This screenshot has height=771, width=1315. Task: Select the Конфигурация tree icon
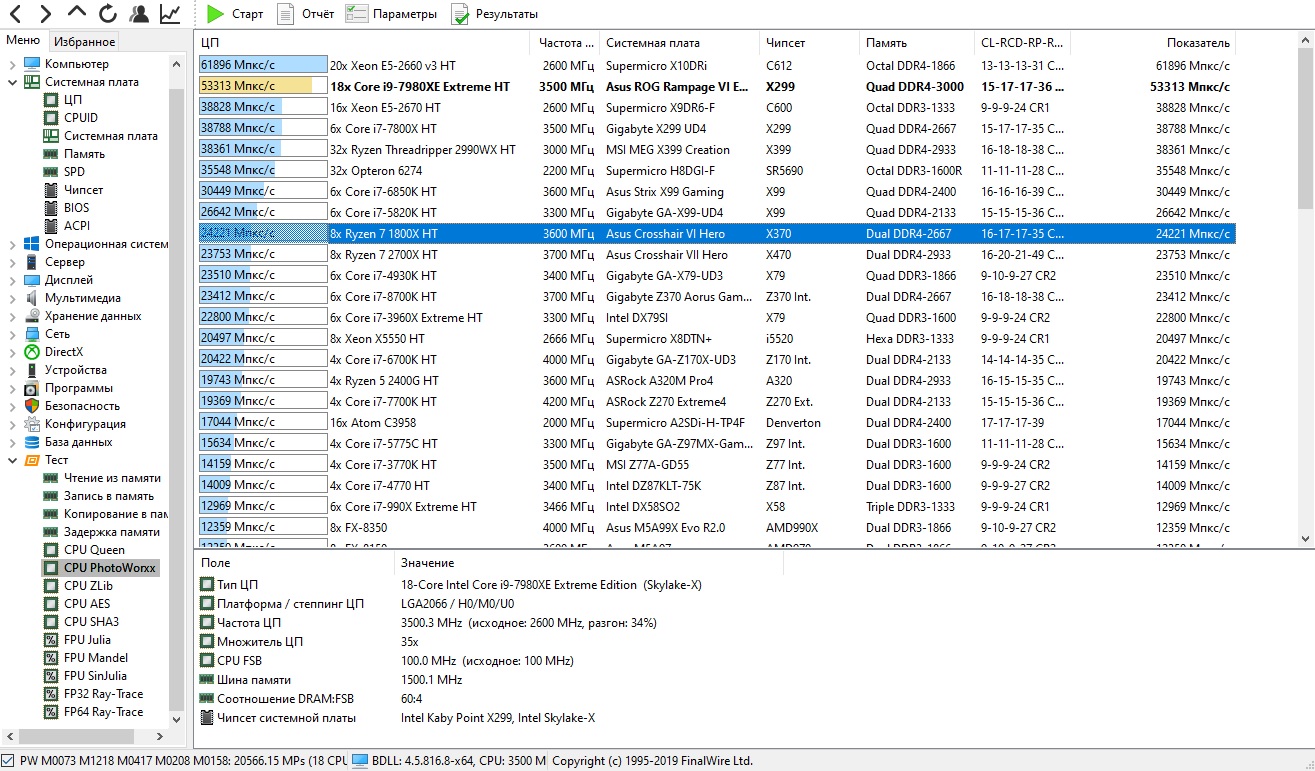(x=31, y=424)
